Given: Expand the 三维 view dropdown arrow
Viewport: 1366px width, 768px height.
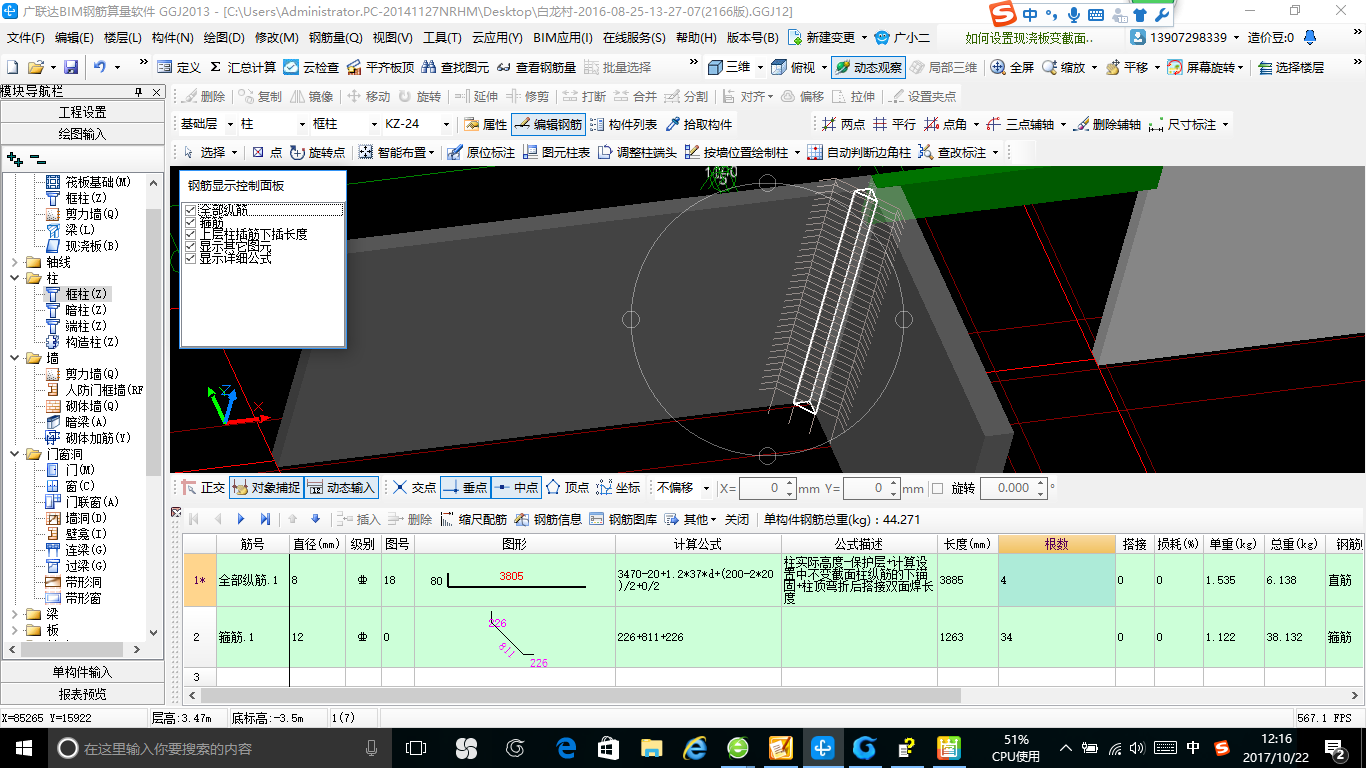Looking at the screenshot, I should pyautogui.click(x=760, y=67).
